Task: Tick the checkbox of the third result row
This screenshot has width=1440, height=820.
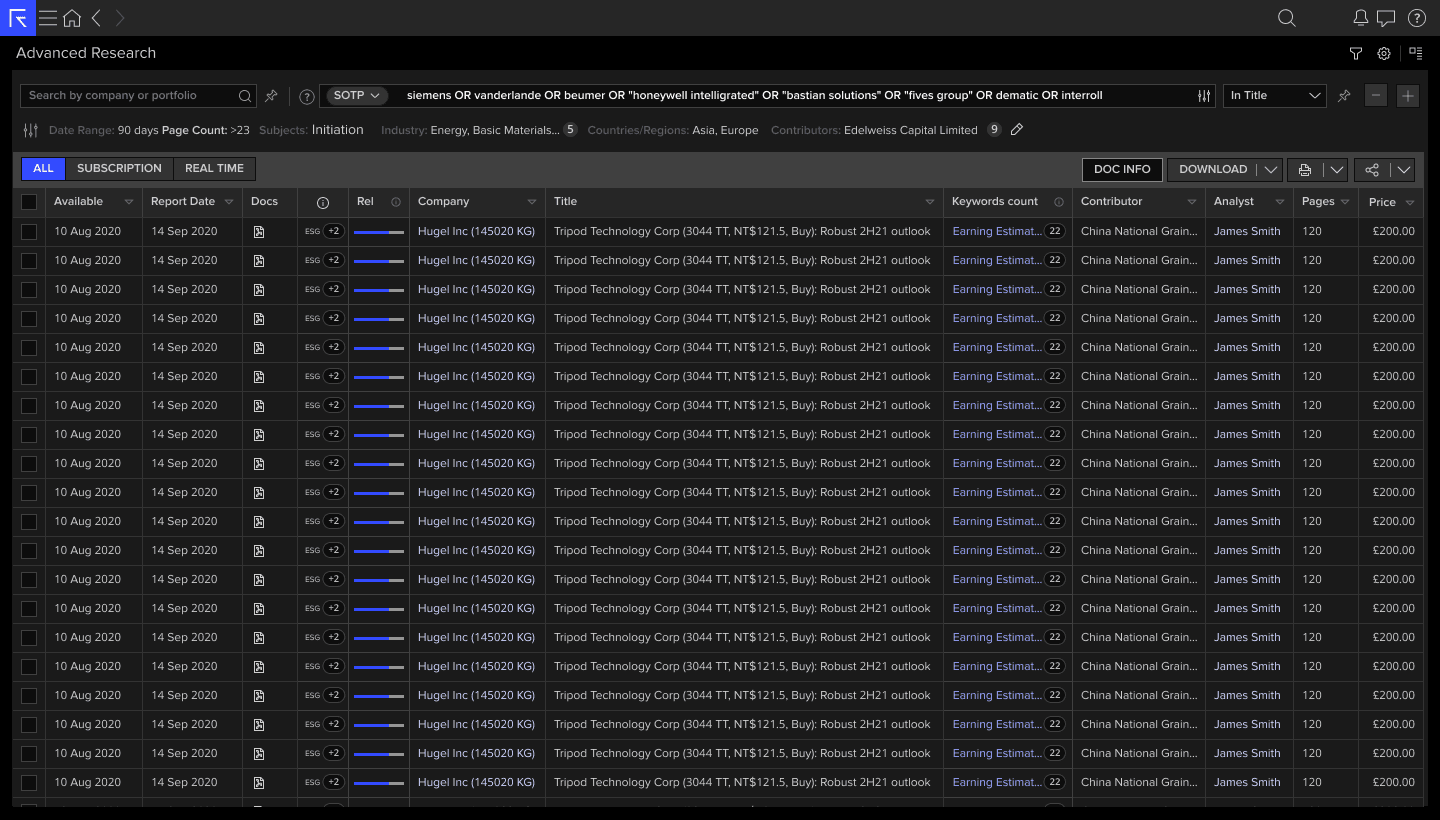Action: pos(29,289)
